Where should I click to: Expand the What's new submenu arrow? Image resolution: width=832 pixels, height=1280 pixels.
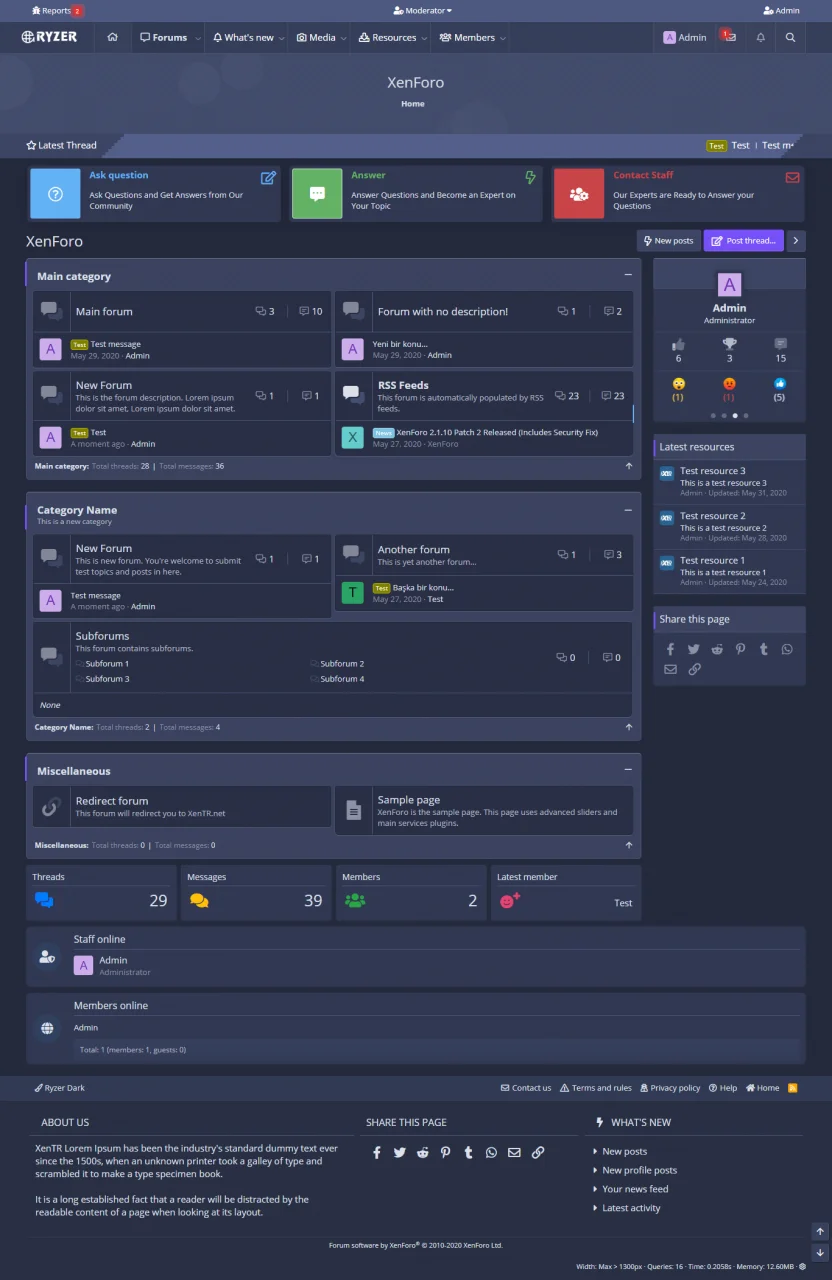click(281, 38)
